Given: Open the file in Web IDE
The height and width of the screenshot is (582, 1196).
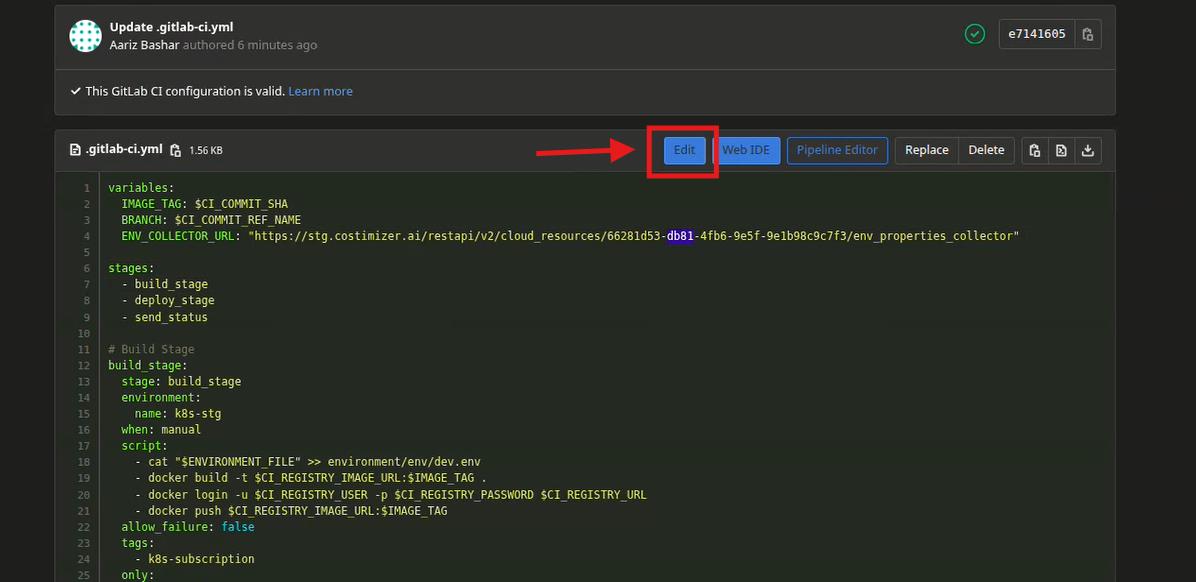Looking at the screenshot, I should (746, 150).
